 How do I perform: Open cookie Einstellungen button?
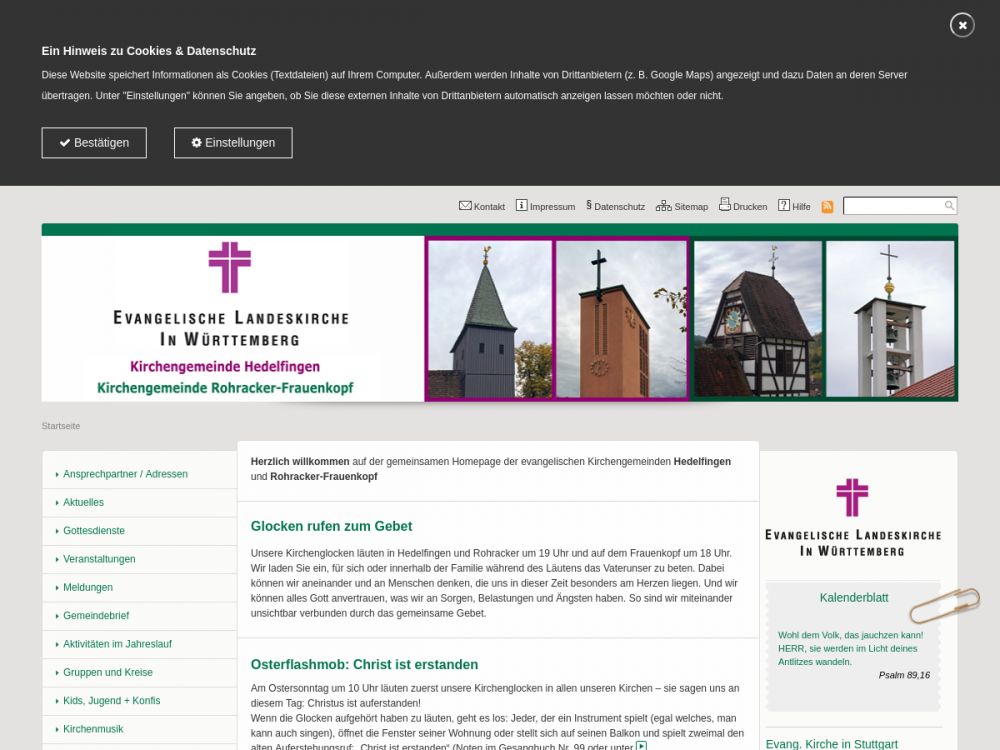pos(233,143)
